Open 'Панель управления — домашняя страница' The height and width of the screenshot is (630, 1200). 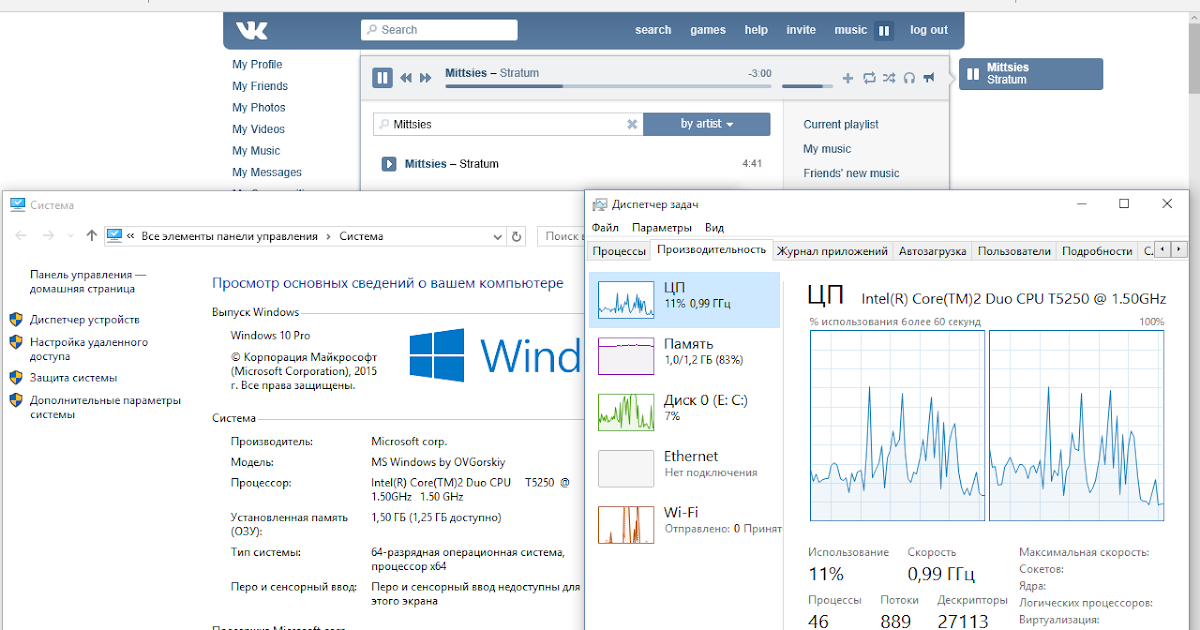88,281
